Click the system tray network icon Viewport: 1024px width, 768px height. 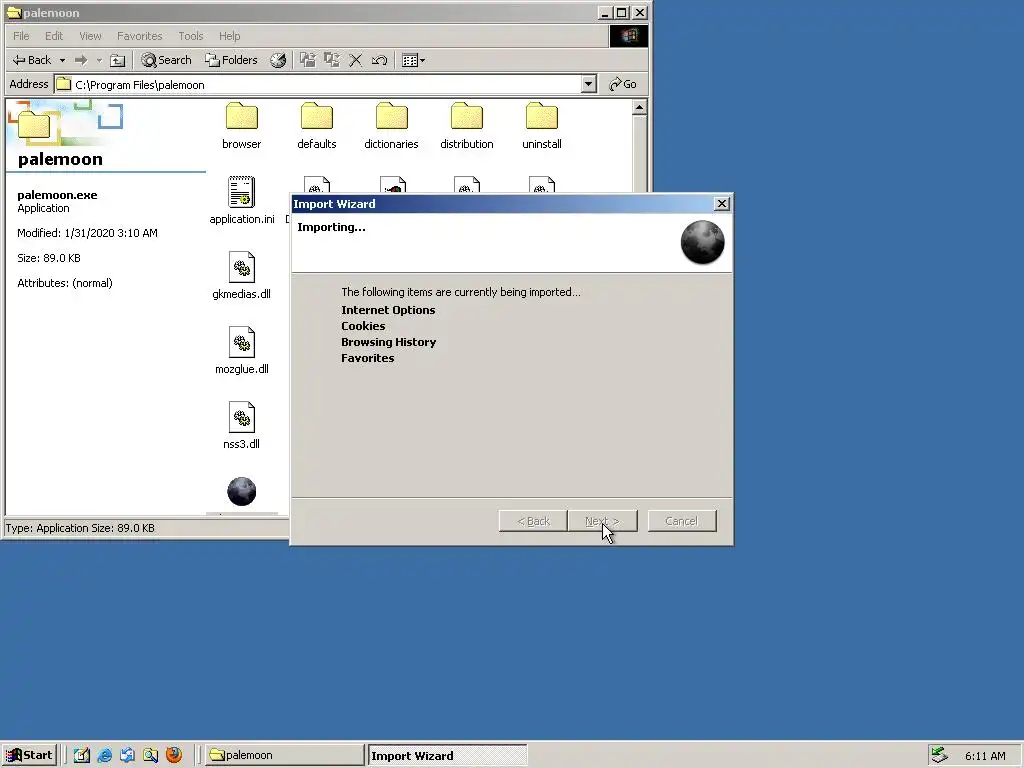939,756
